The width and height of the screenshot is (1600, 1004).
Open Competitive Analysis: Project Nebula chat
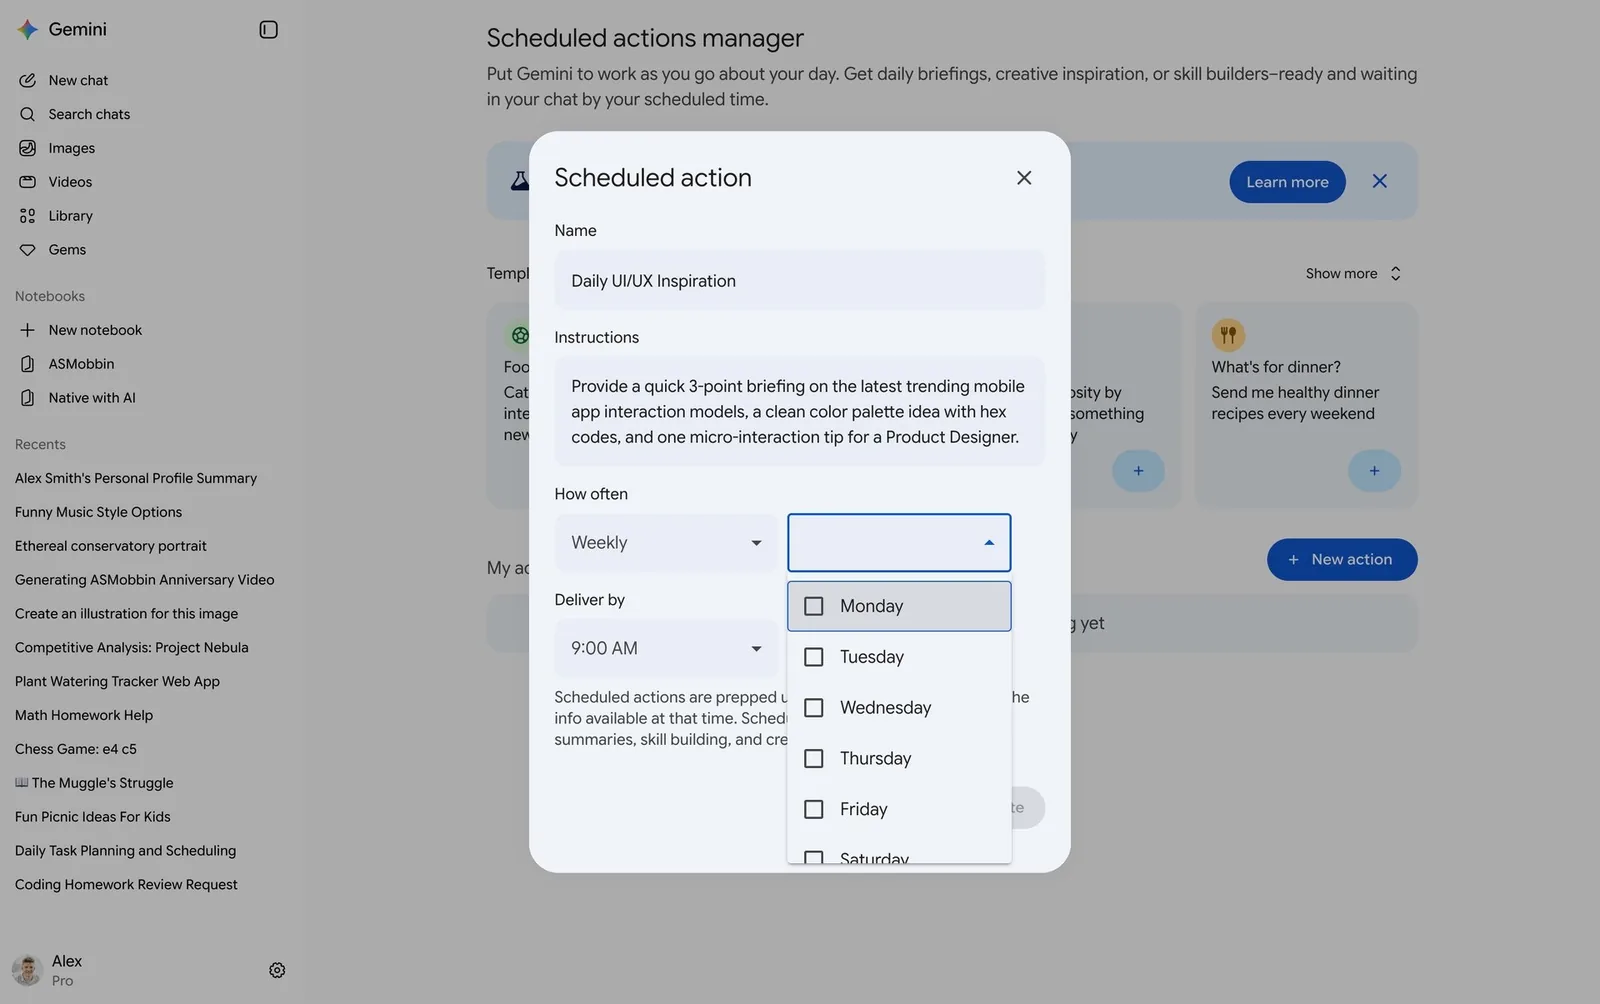(131, 648)
